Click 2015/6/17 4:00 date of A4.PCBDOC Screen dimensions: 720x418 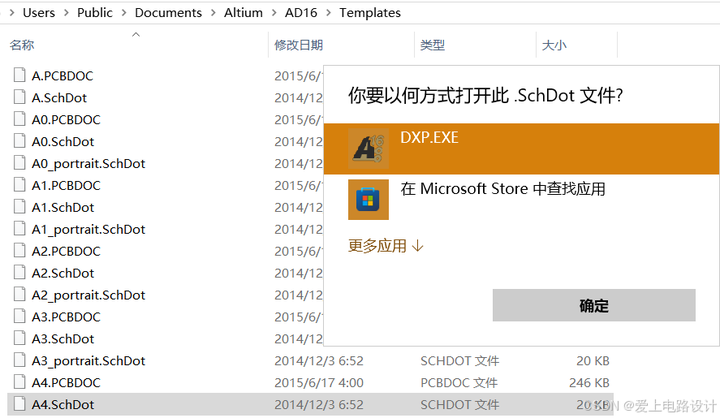tap(319, 383)
